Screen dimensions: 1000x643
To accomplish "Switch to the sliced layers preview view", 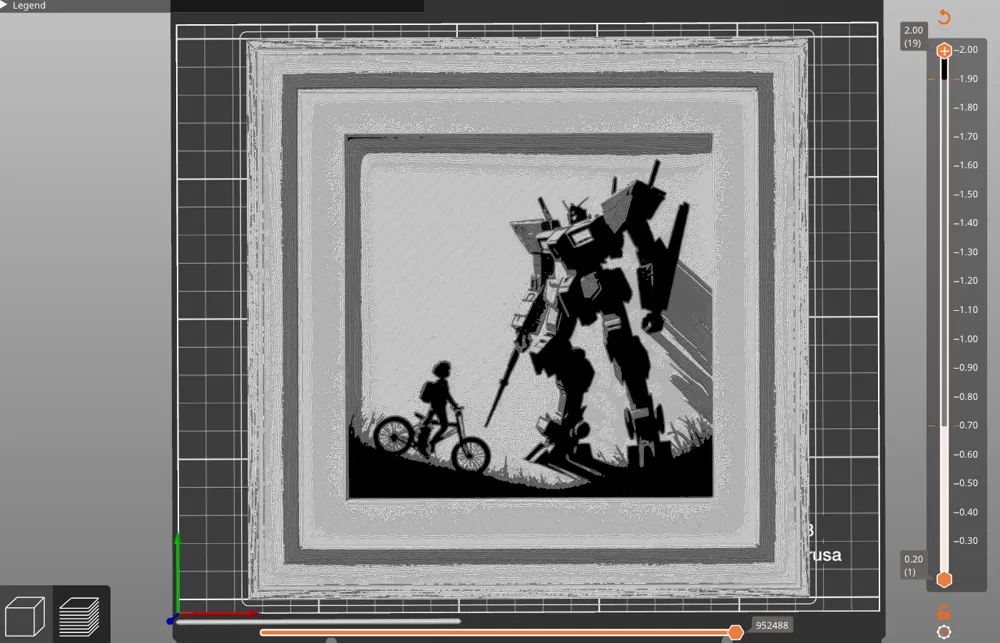I will 80,616.
